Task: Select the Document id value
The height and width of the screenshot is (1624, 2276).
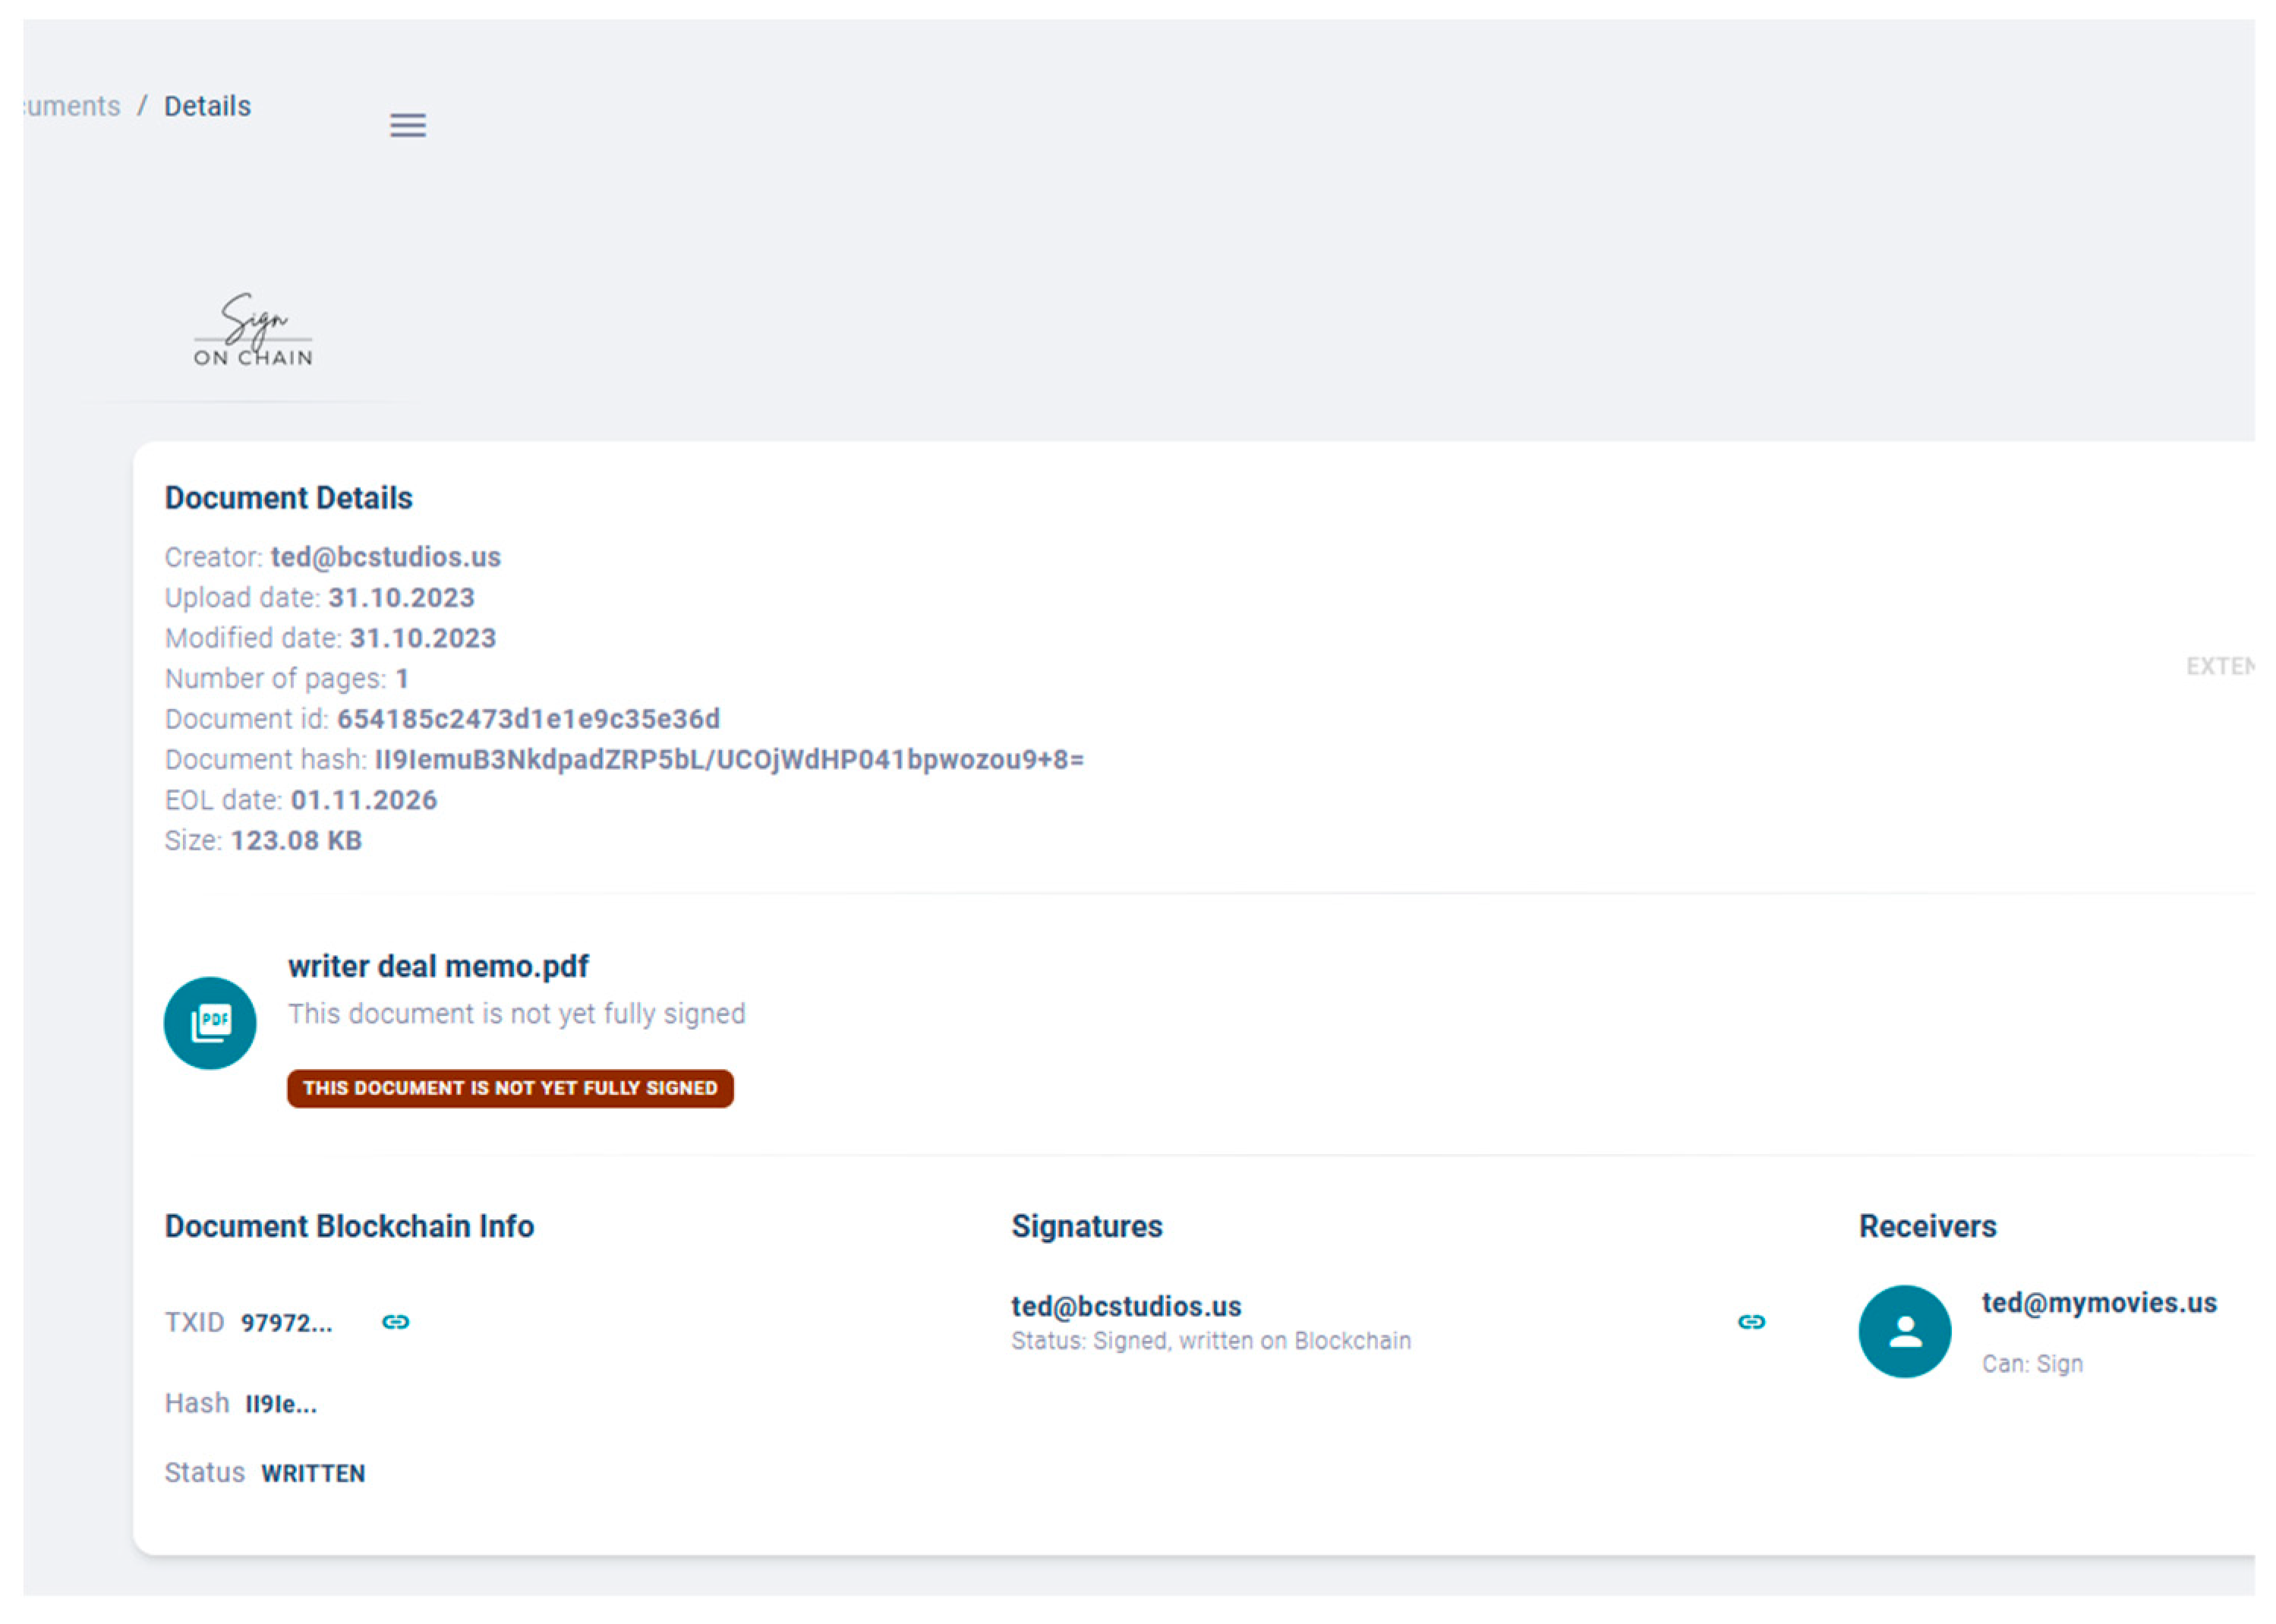Action: (x=528, y=719)
